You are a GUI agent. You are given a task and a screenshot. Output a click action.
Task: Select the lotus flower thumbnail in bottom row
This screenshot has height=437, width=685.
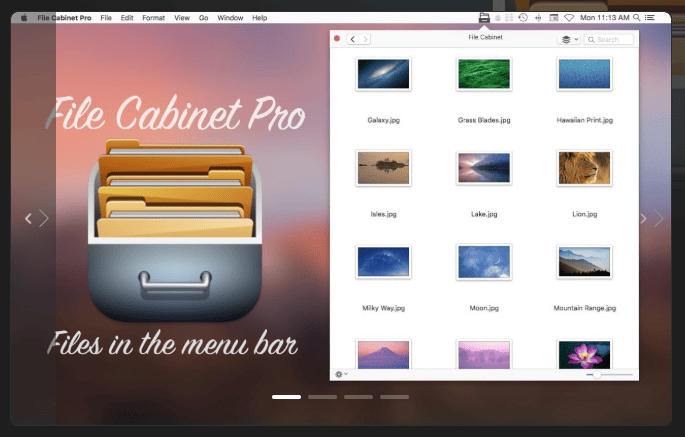[x=585, y=354]
